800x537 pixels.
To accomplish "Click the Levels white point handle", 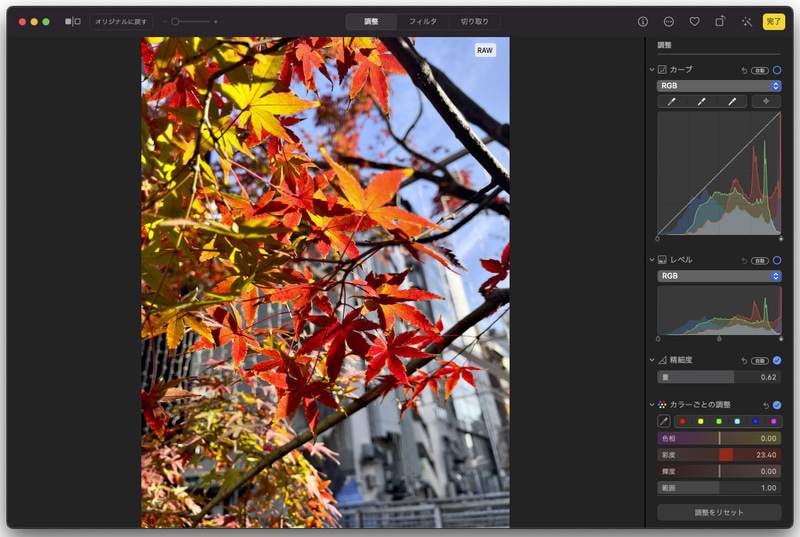I will [781, 339].
